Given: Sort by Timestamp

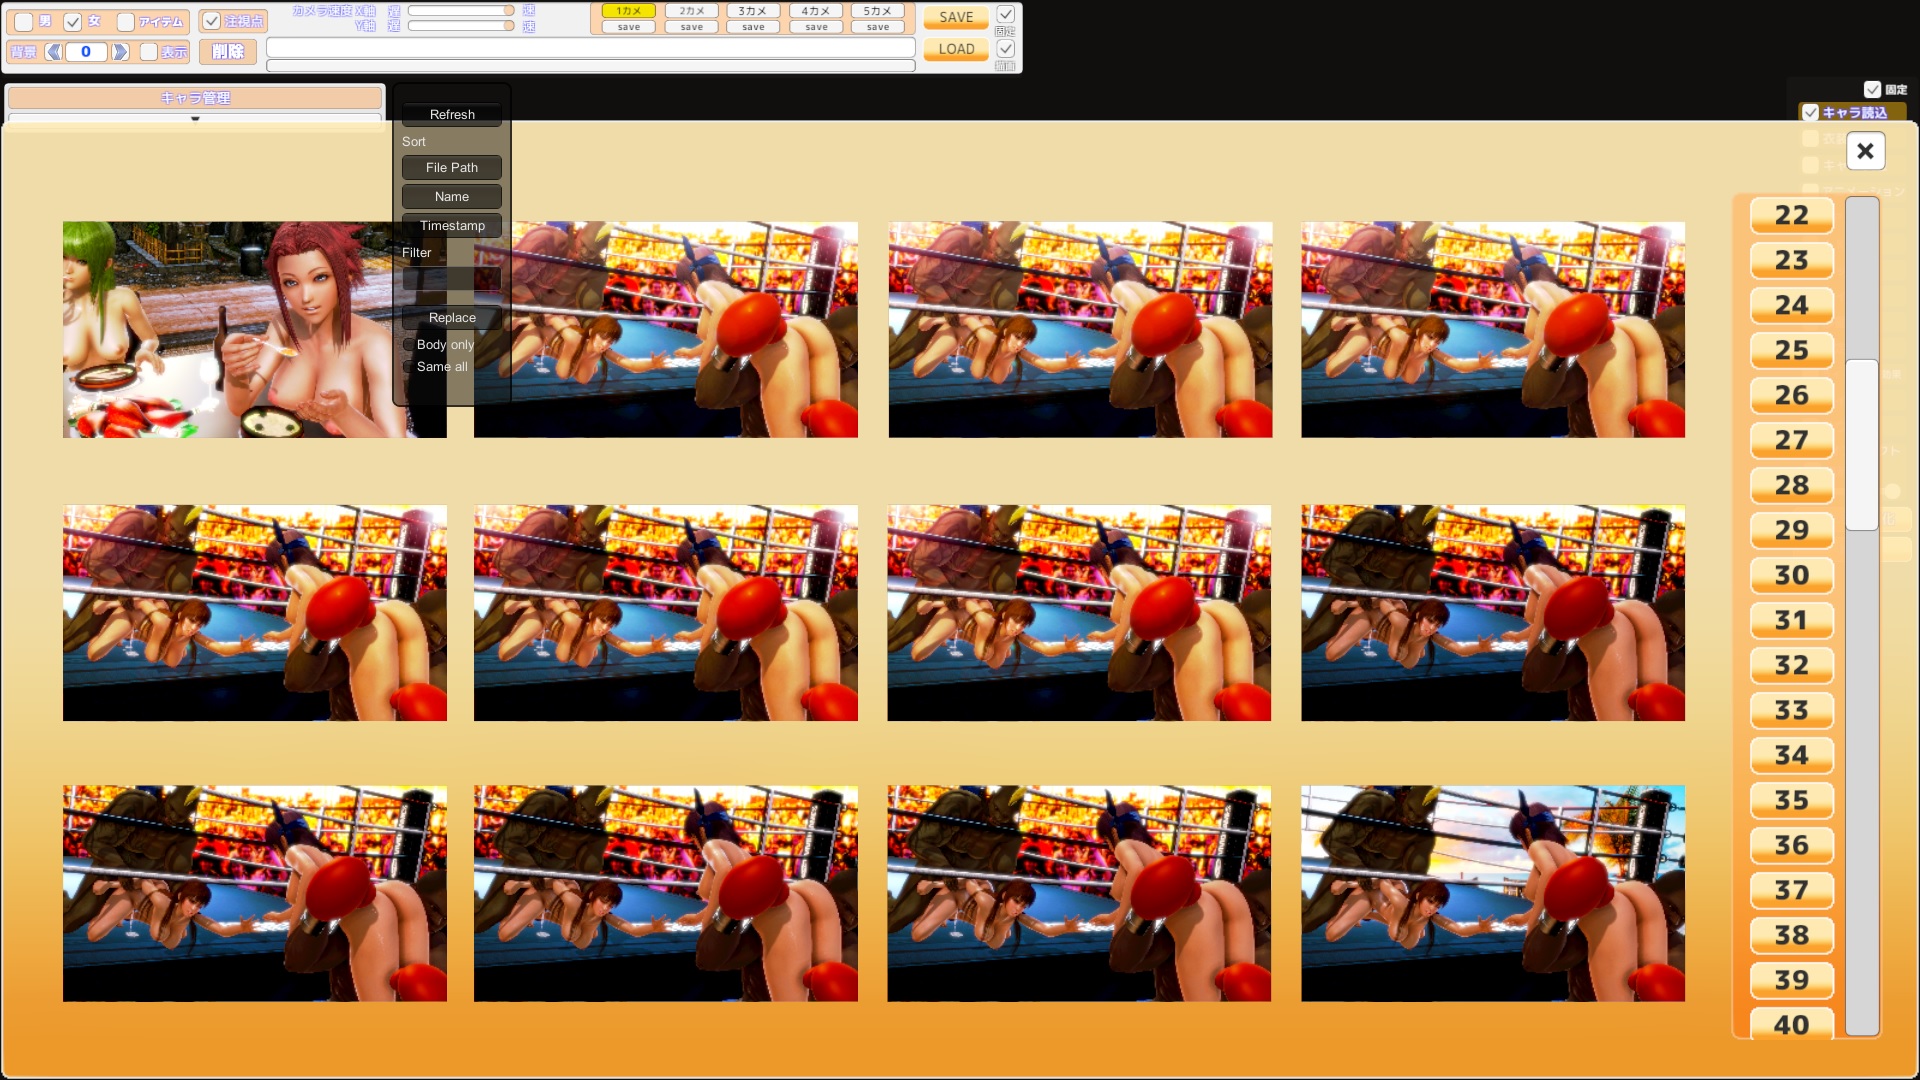Looking at the screenshot, I should pos(452,226).
